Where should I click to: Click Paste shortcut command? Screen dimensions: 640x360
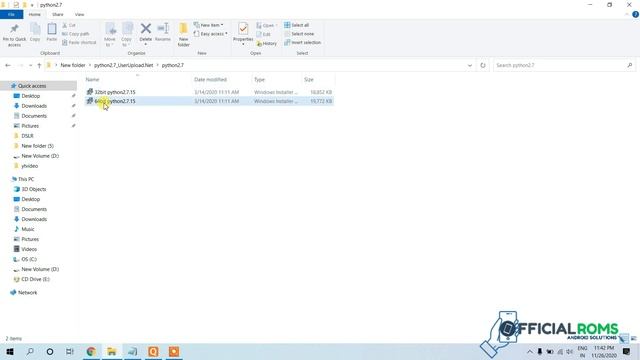(79, 42)
